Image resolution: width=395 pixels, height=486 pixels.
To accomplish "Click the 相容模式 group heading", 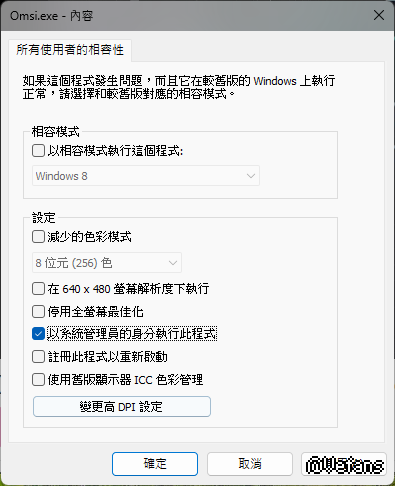I will pyautogui.click(x=56, y=132).
